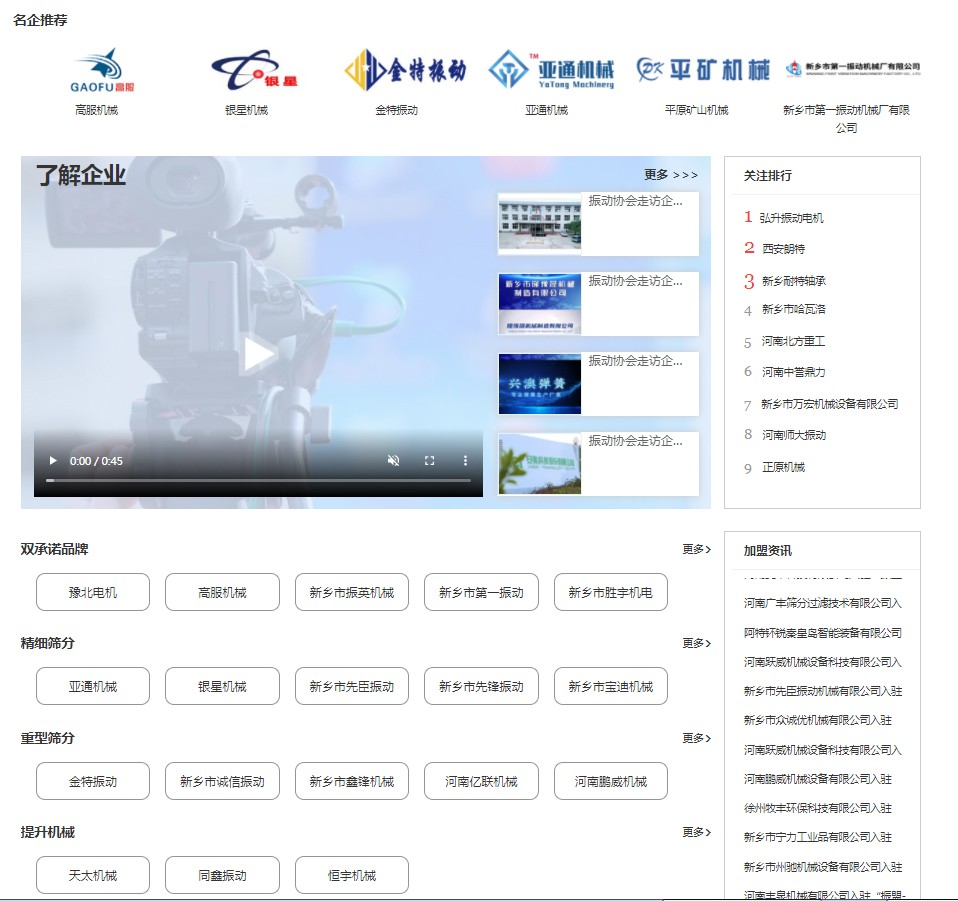Open top-ranked 弘升振动电机 entry
Image resolution: width=958 pixels, height=901 pixels.
[791, 218]
